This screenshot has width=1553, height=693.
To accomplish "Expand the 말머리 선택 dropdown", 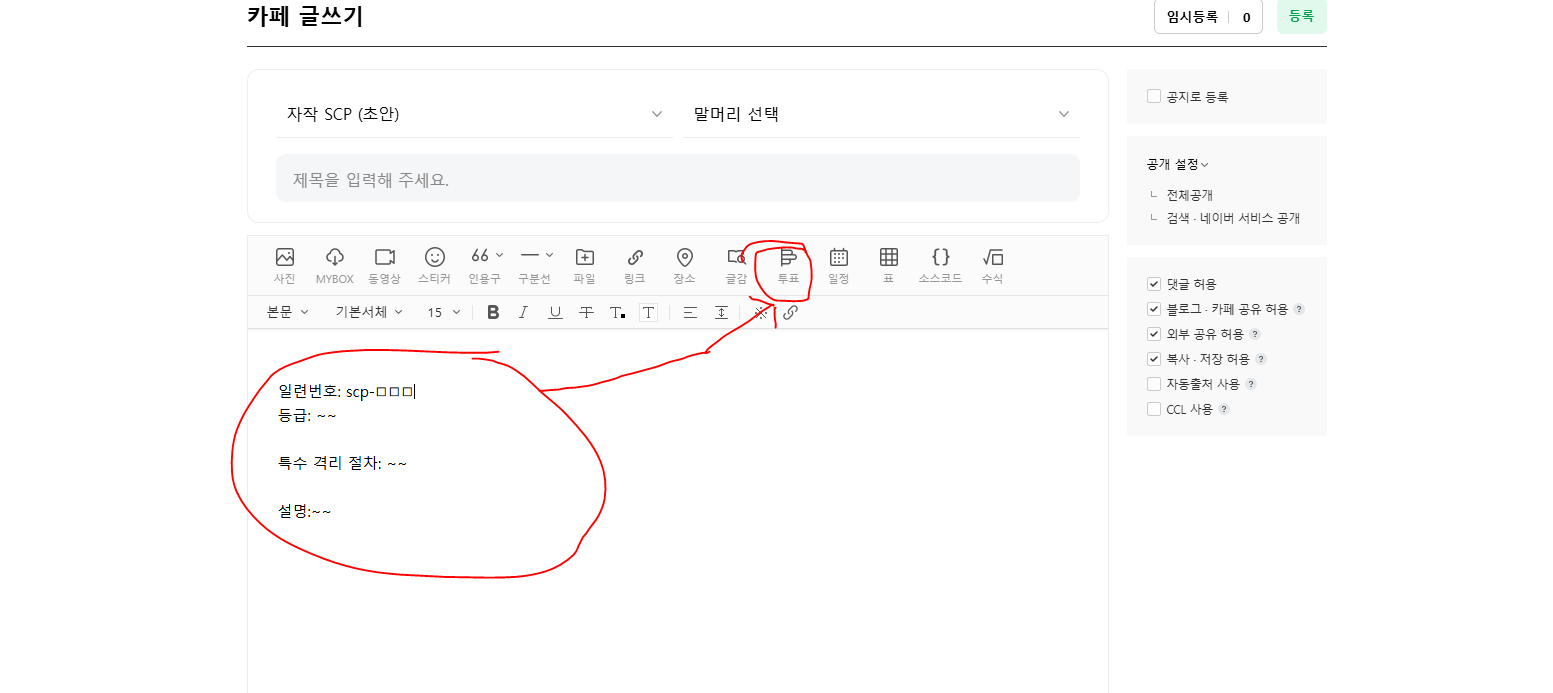I will [x=880, y=114].
